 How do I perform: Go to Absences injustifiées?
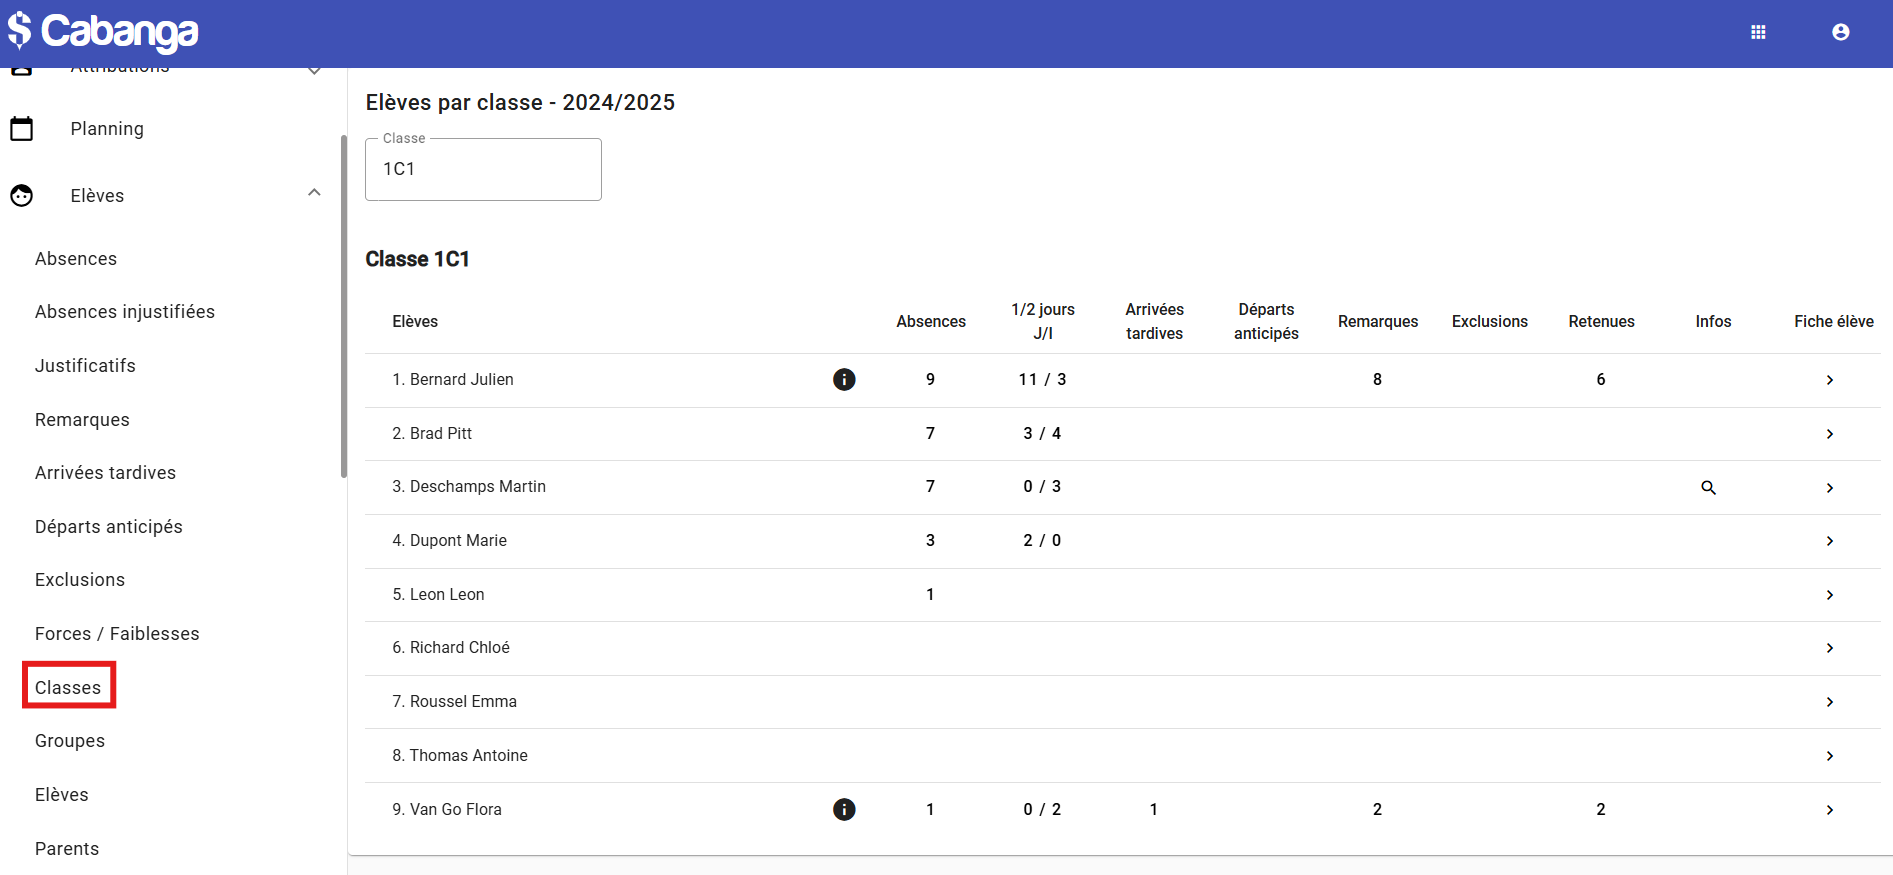coord(125,312)
